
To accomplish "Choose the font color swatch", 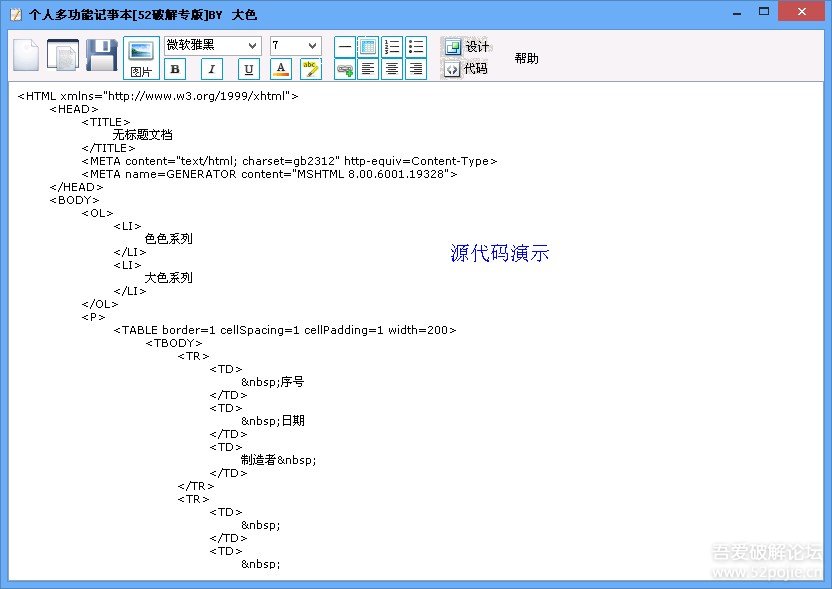I will coord(281,69).
